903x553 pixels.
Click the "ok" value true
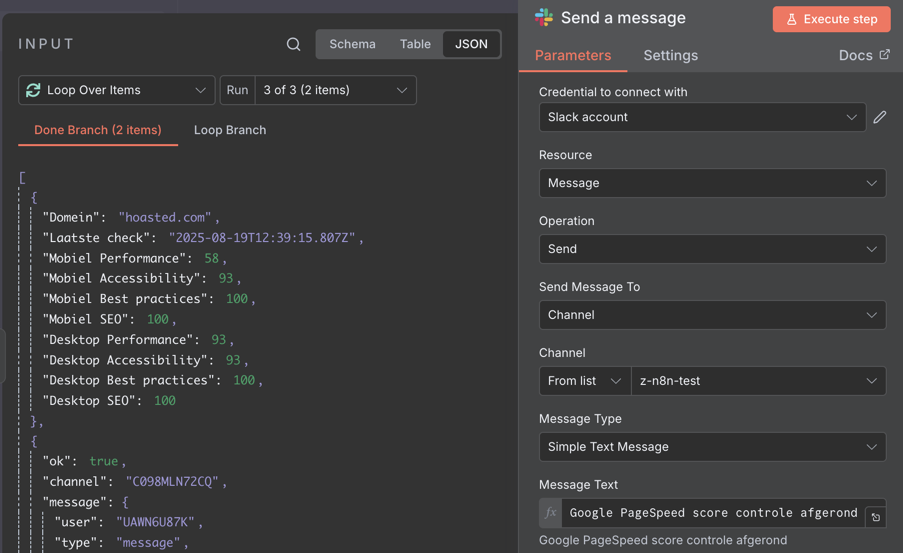pyautogui.click(x=104, y=461)
